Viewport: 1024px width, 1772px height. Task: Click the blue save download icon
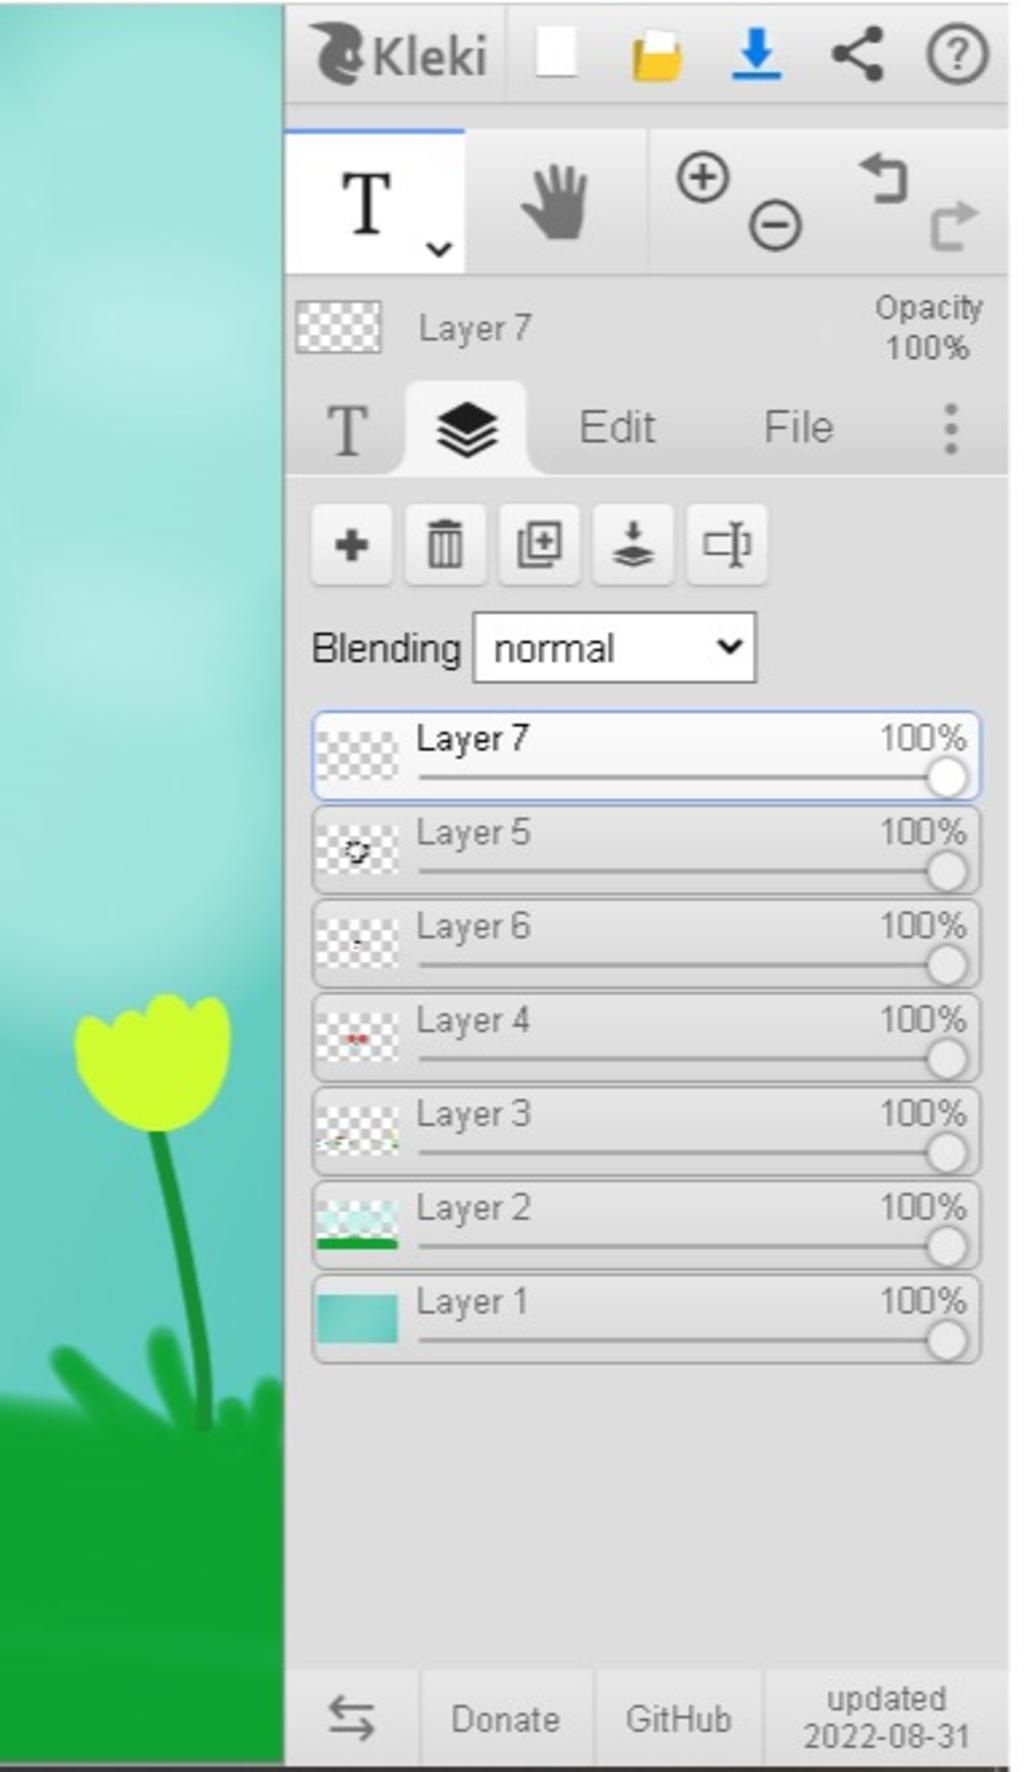(x=757, y=53)
